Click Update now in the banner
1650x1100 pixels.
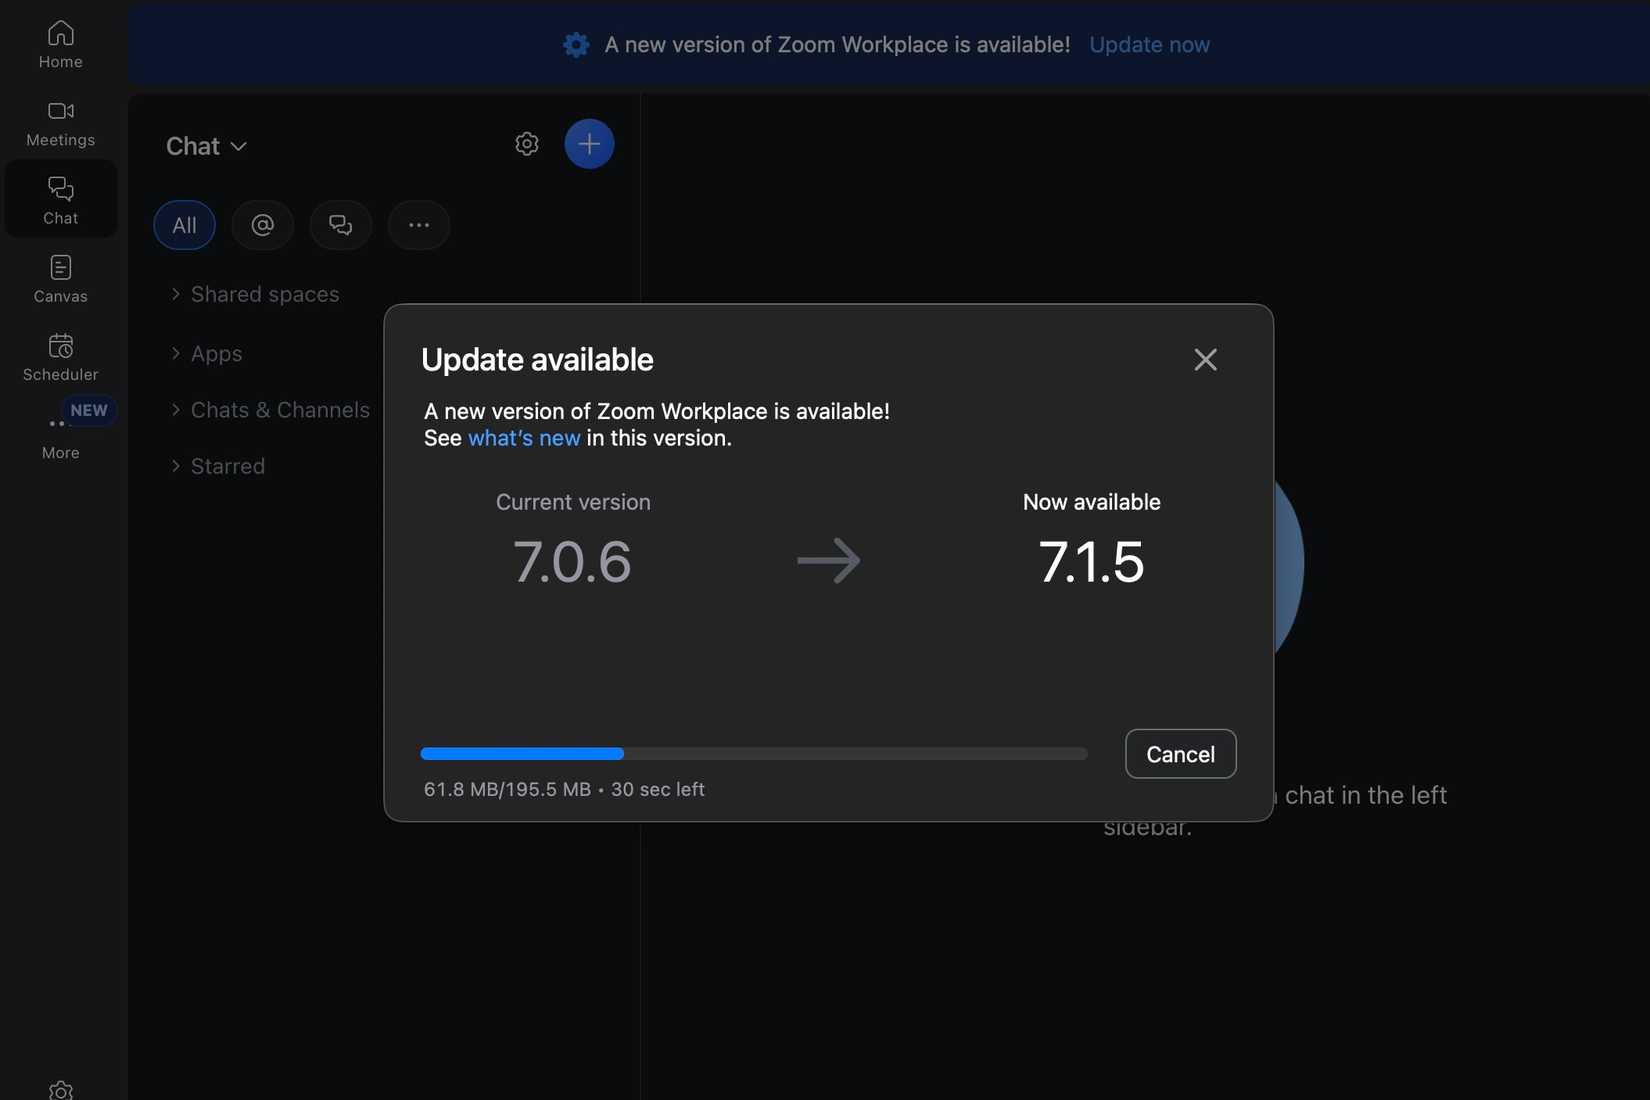pos(1149,45)
